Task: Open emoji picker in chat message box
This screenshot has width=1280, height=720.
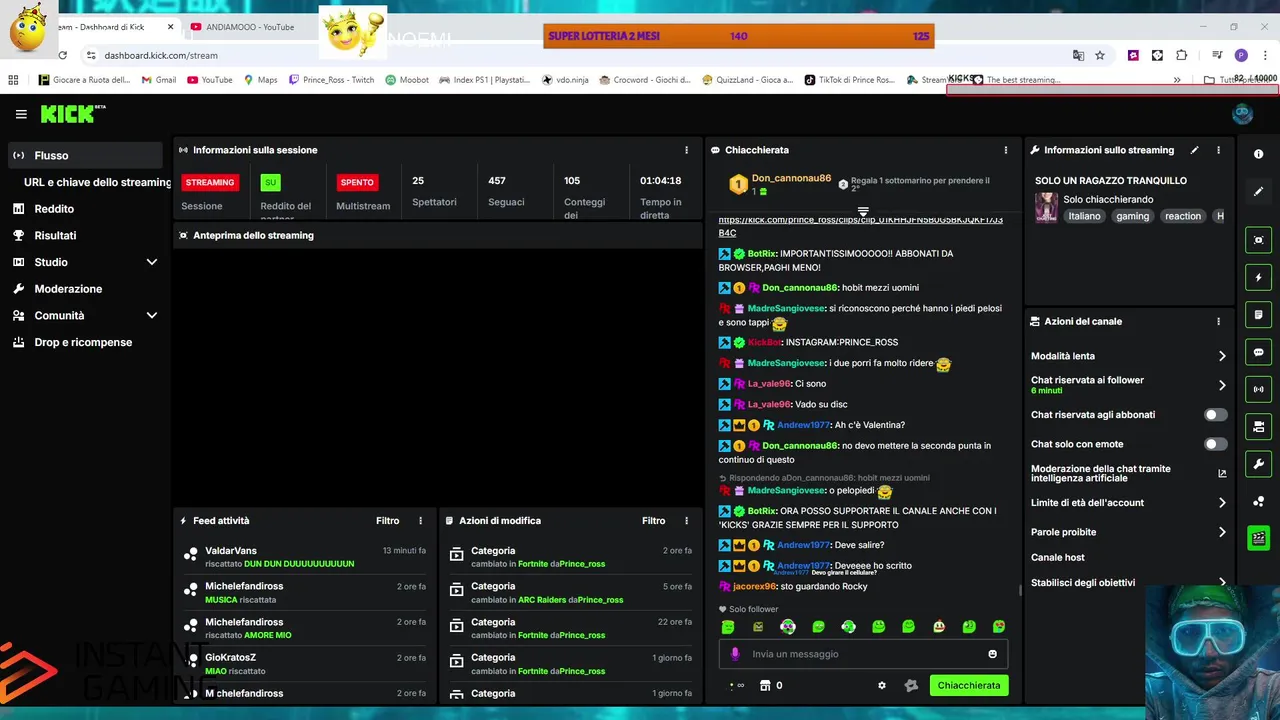Action: pyautogui.click(x=992, y=654)
